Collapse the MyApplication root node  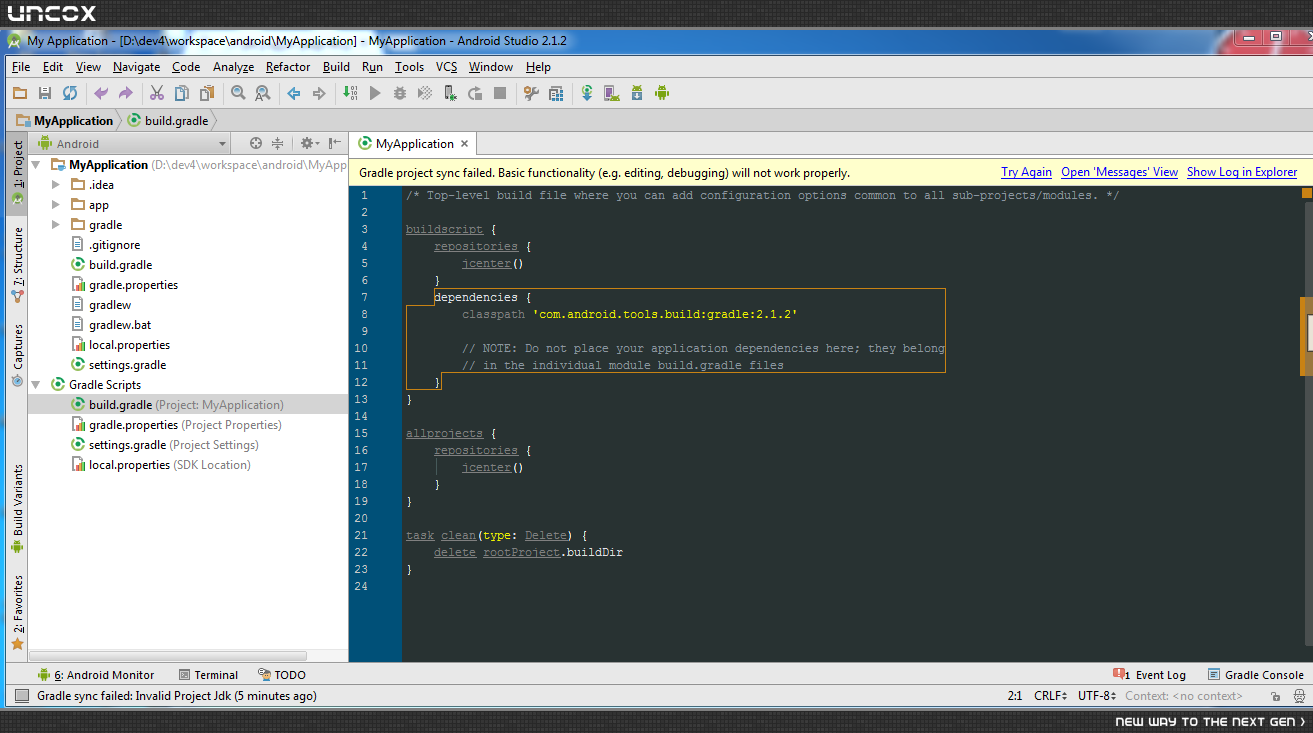click(36, 165)
